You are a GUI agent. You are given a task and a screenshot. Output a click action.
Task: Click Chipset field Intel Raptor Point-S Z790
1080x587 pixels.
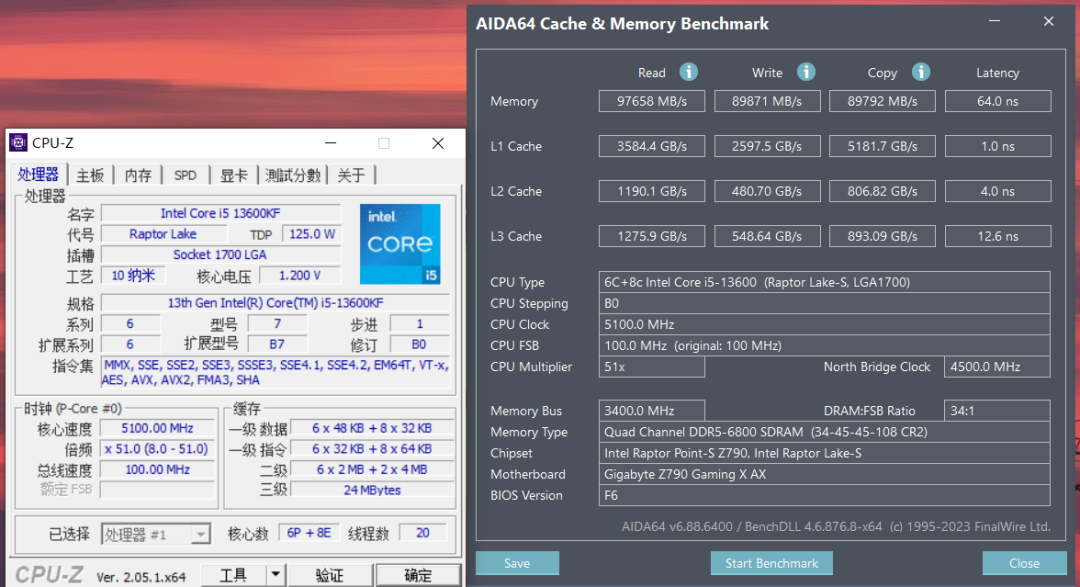tap(824, 453)
